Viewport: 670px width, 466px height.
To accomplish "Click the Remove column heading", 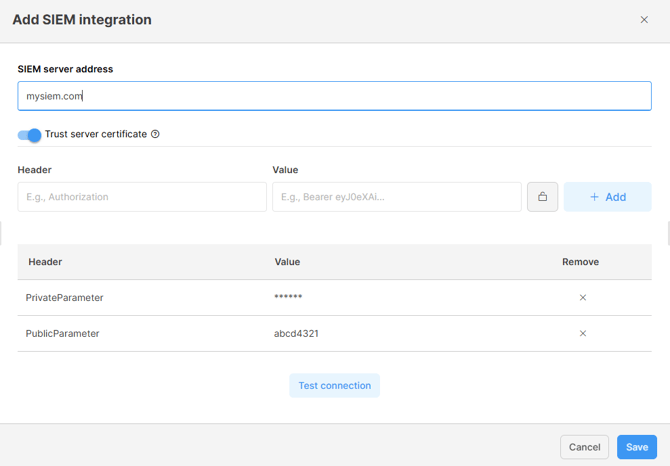I will pos(580,262).
